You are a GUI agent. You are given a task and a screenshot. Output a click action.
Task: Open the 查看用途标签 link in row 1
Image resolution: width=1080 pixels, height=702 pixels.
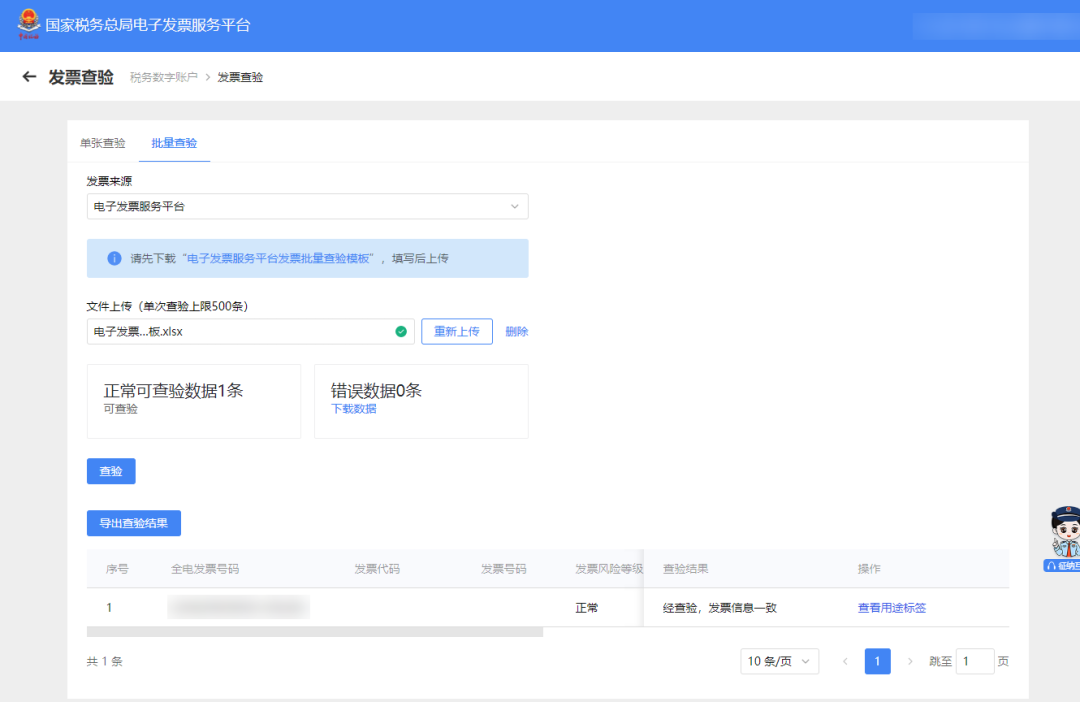(892, 608)
